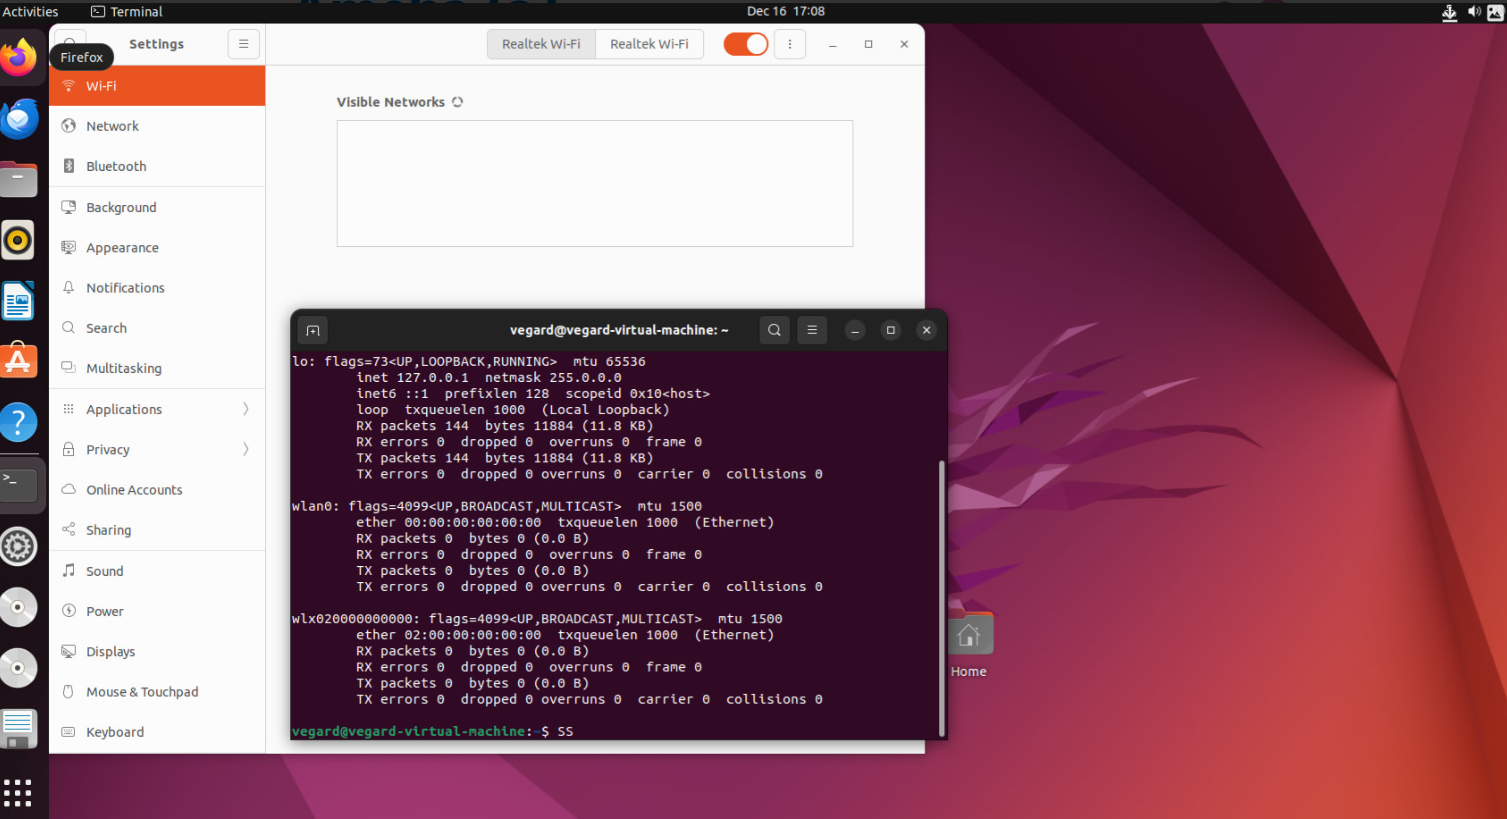Image resolution: width=1507 pixels, height=819 pixels.
Task: Open Rhythmbox music player in dock
Action: [x=19, y=240]
